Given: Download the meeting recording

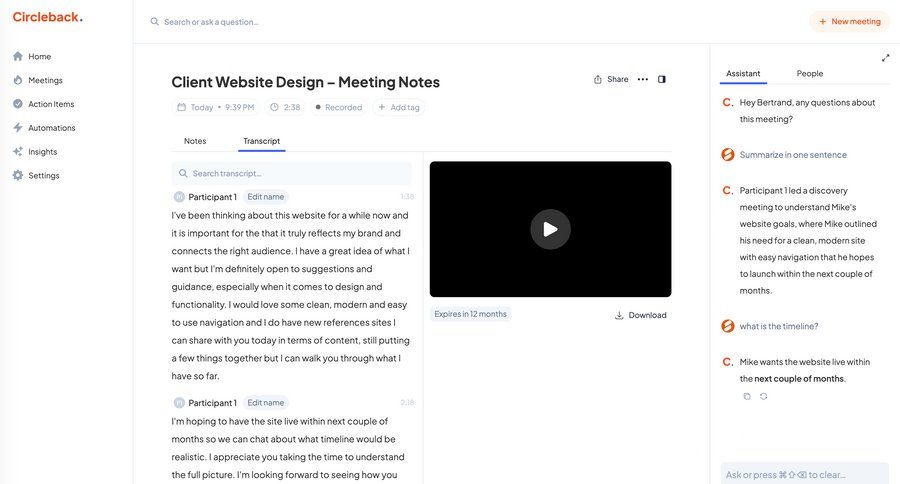Looking at the screenshot, I should 640,315.
